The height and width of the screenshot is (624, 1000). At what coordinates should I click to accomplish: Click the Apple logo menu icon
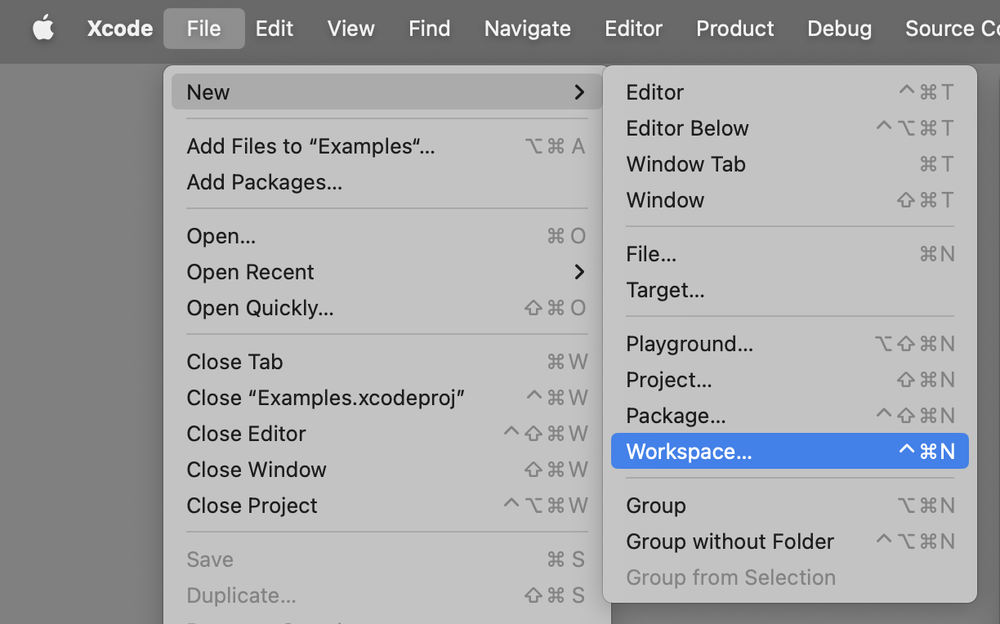coord(43,29)
